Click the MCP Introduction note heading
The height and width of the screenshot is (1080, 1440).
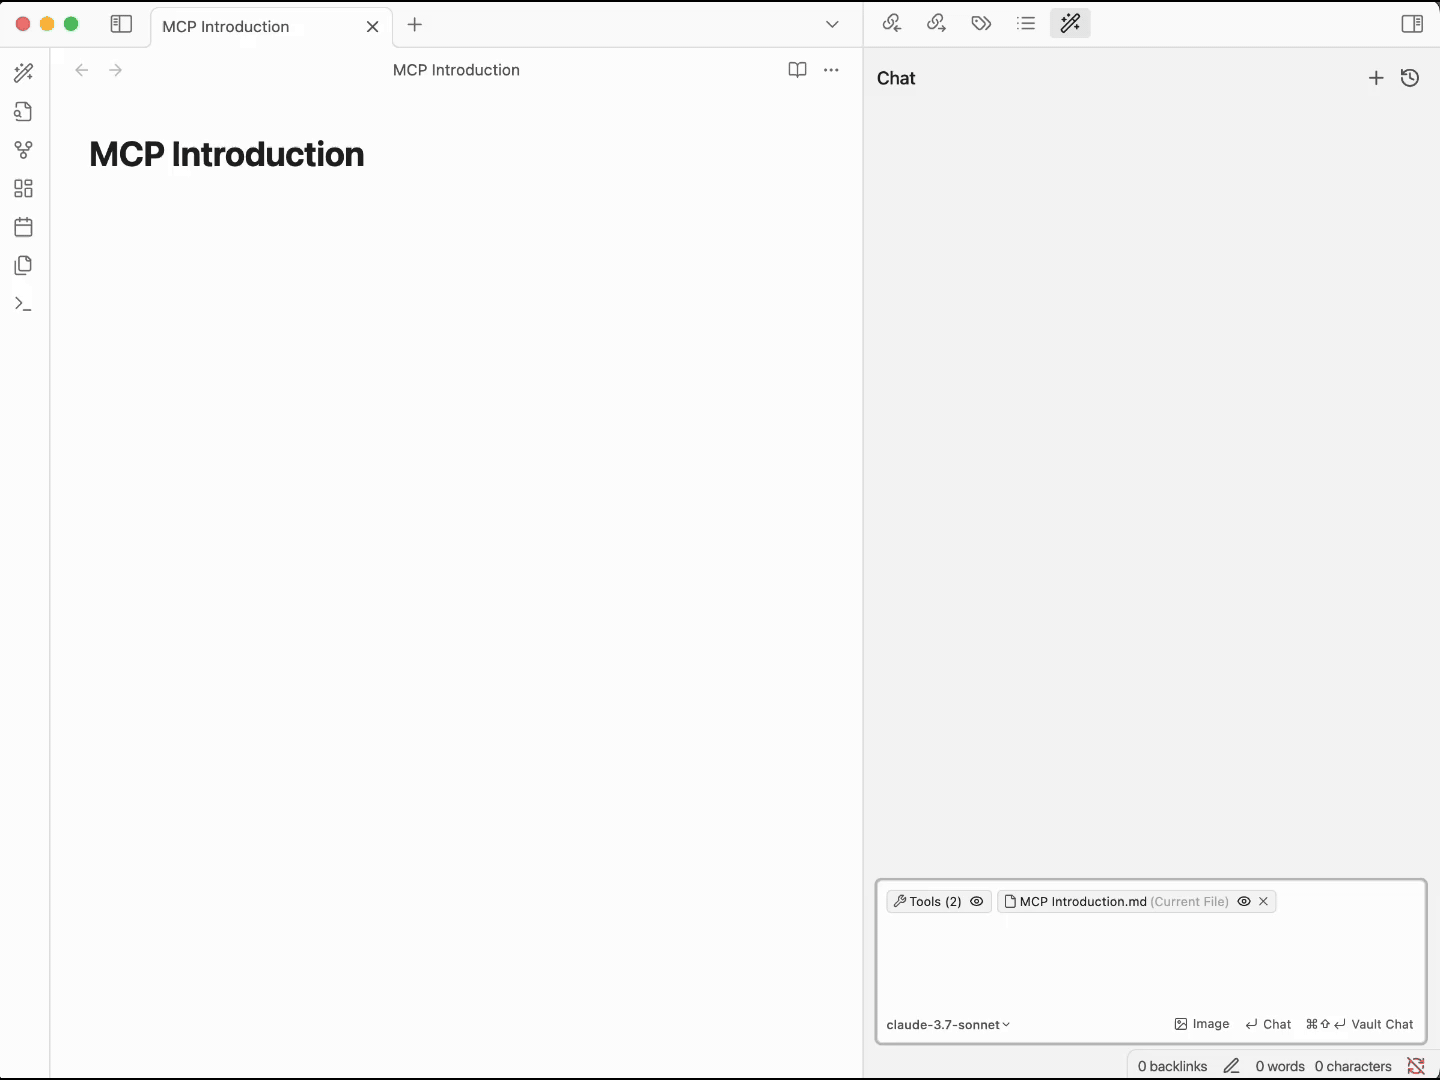click(227, 154)
